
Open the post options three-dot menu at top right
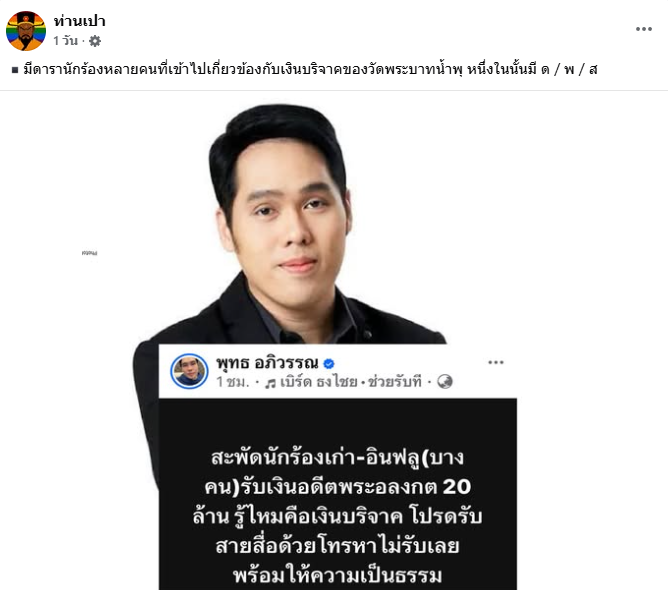[644, 29]
